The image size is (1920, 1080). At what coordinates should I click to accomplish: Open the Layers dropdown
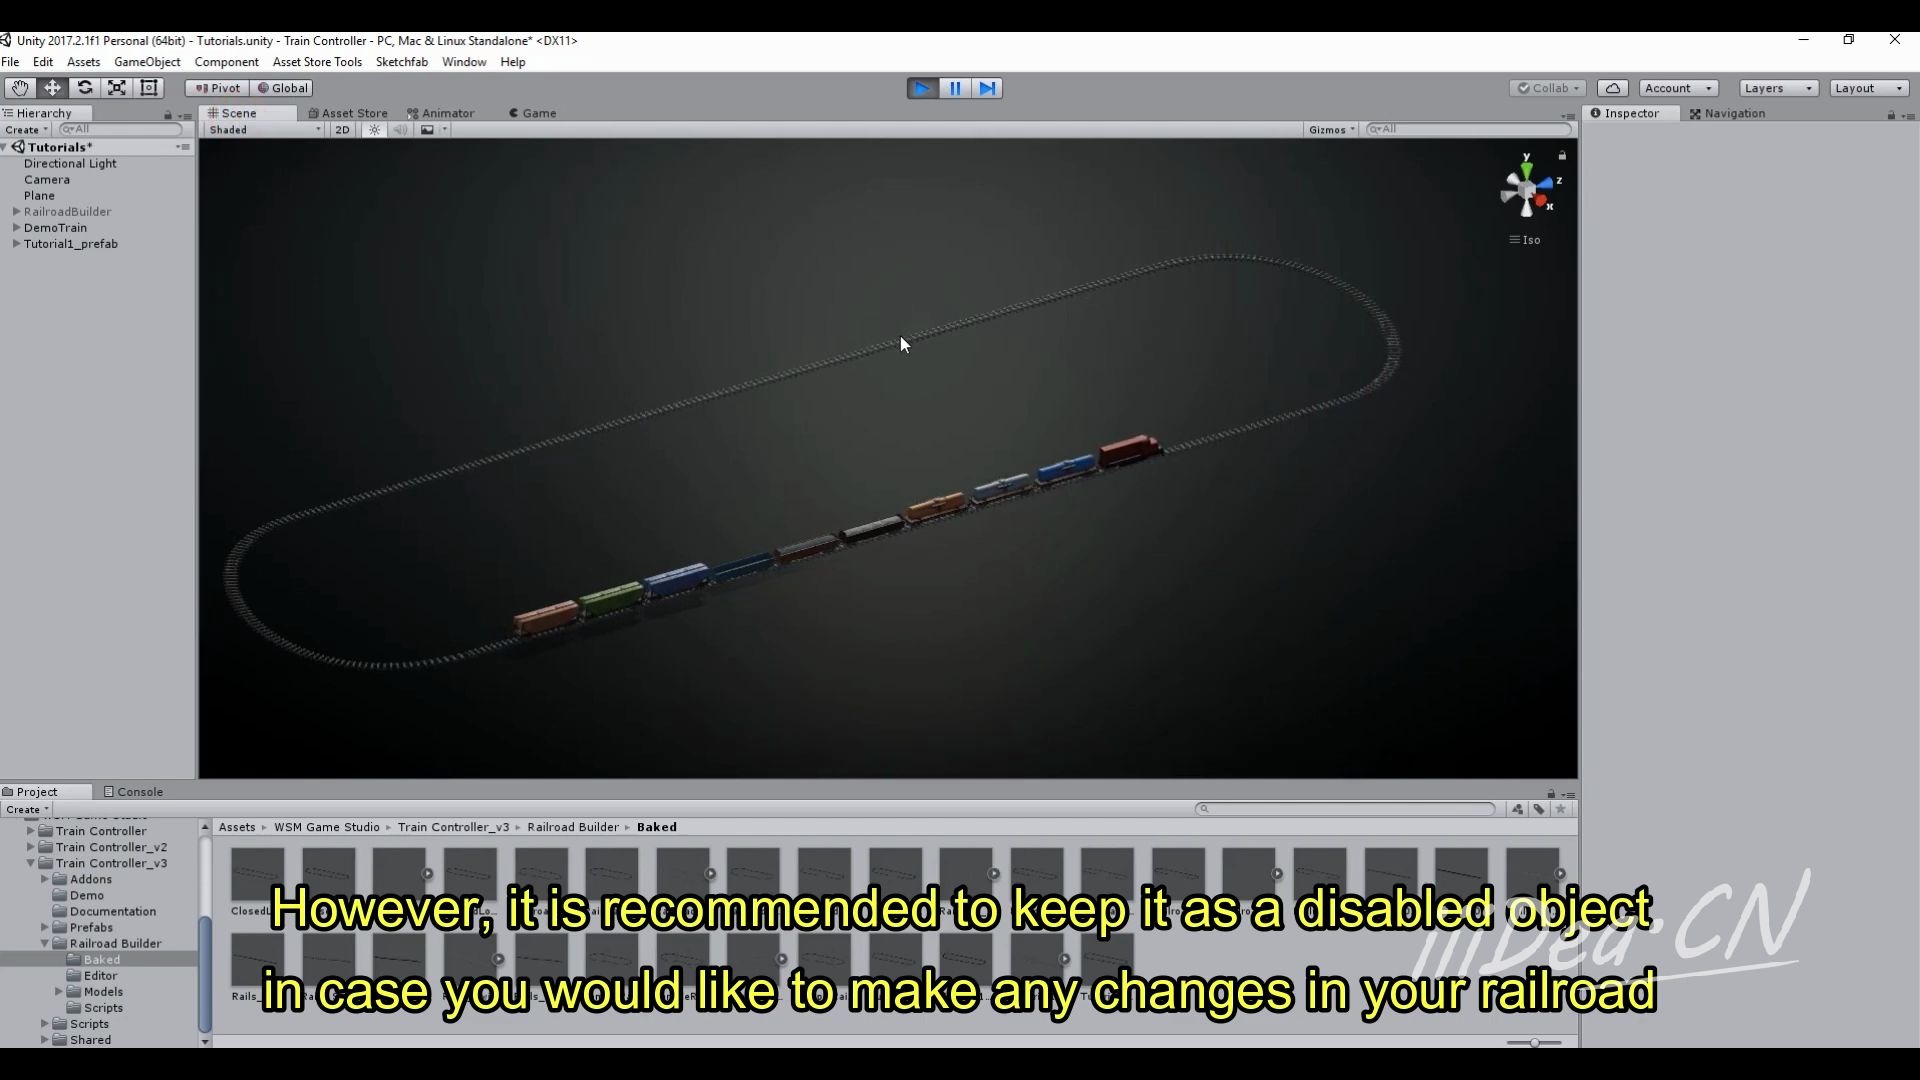(x=1777, y=88)
